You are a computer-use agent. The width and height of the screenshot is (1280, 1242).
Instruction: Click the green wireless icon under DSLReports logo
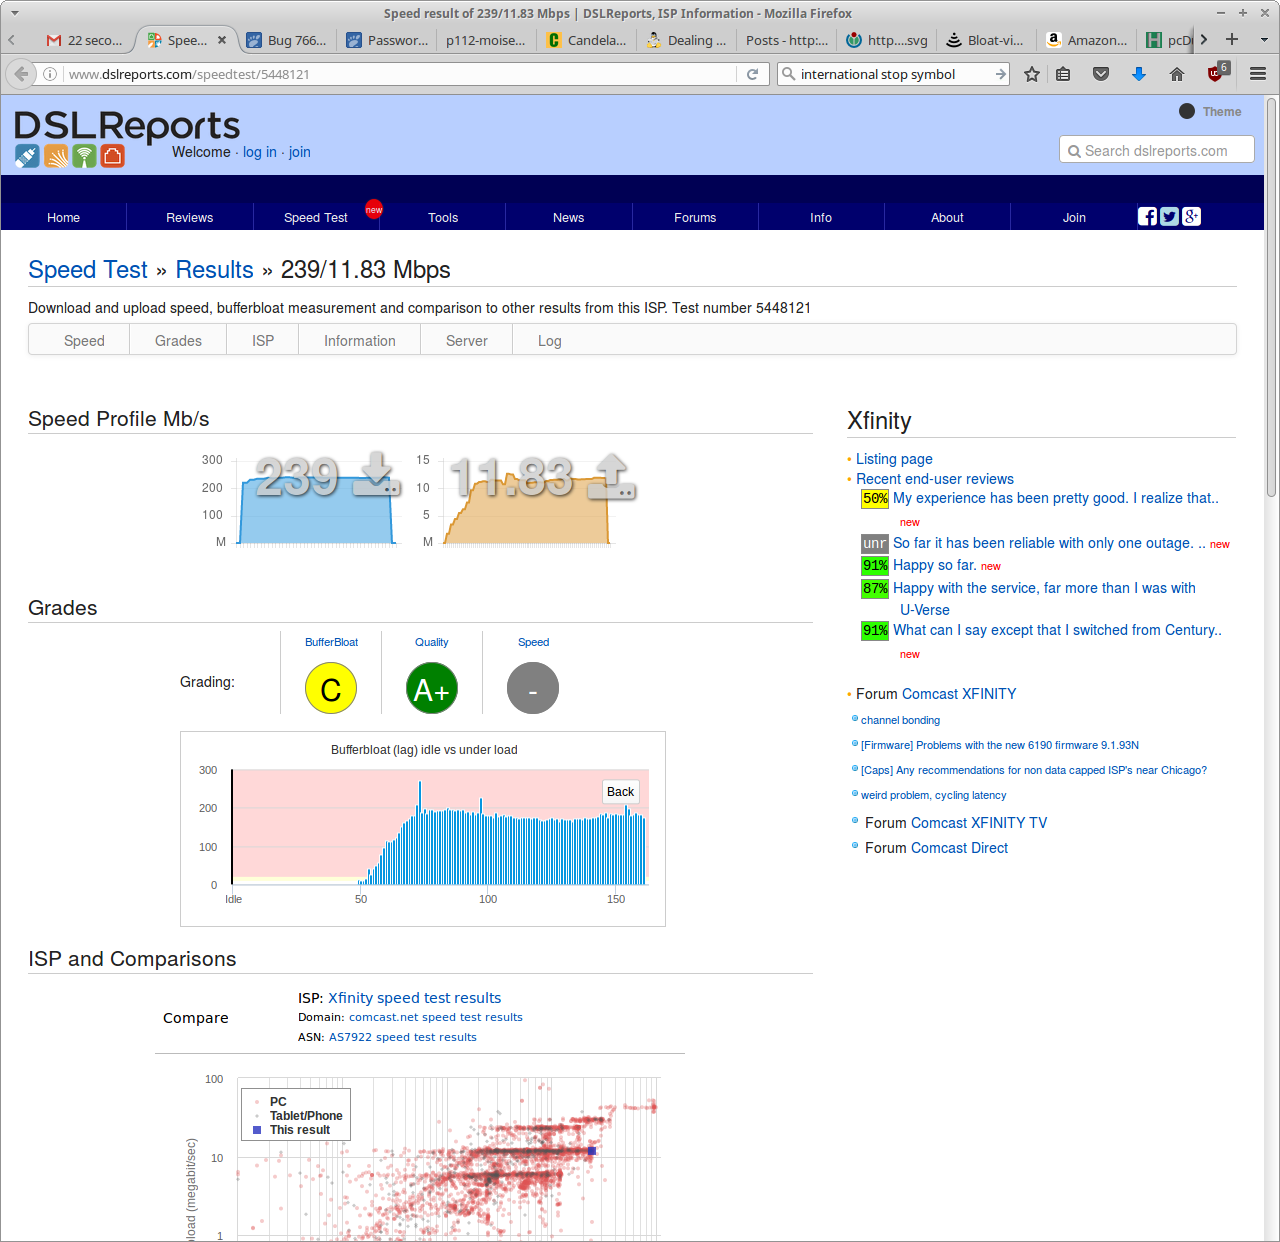pyautogui.click(x=84, y=156)
